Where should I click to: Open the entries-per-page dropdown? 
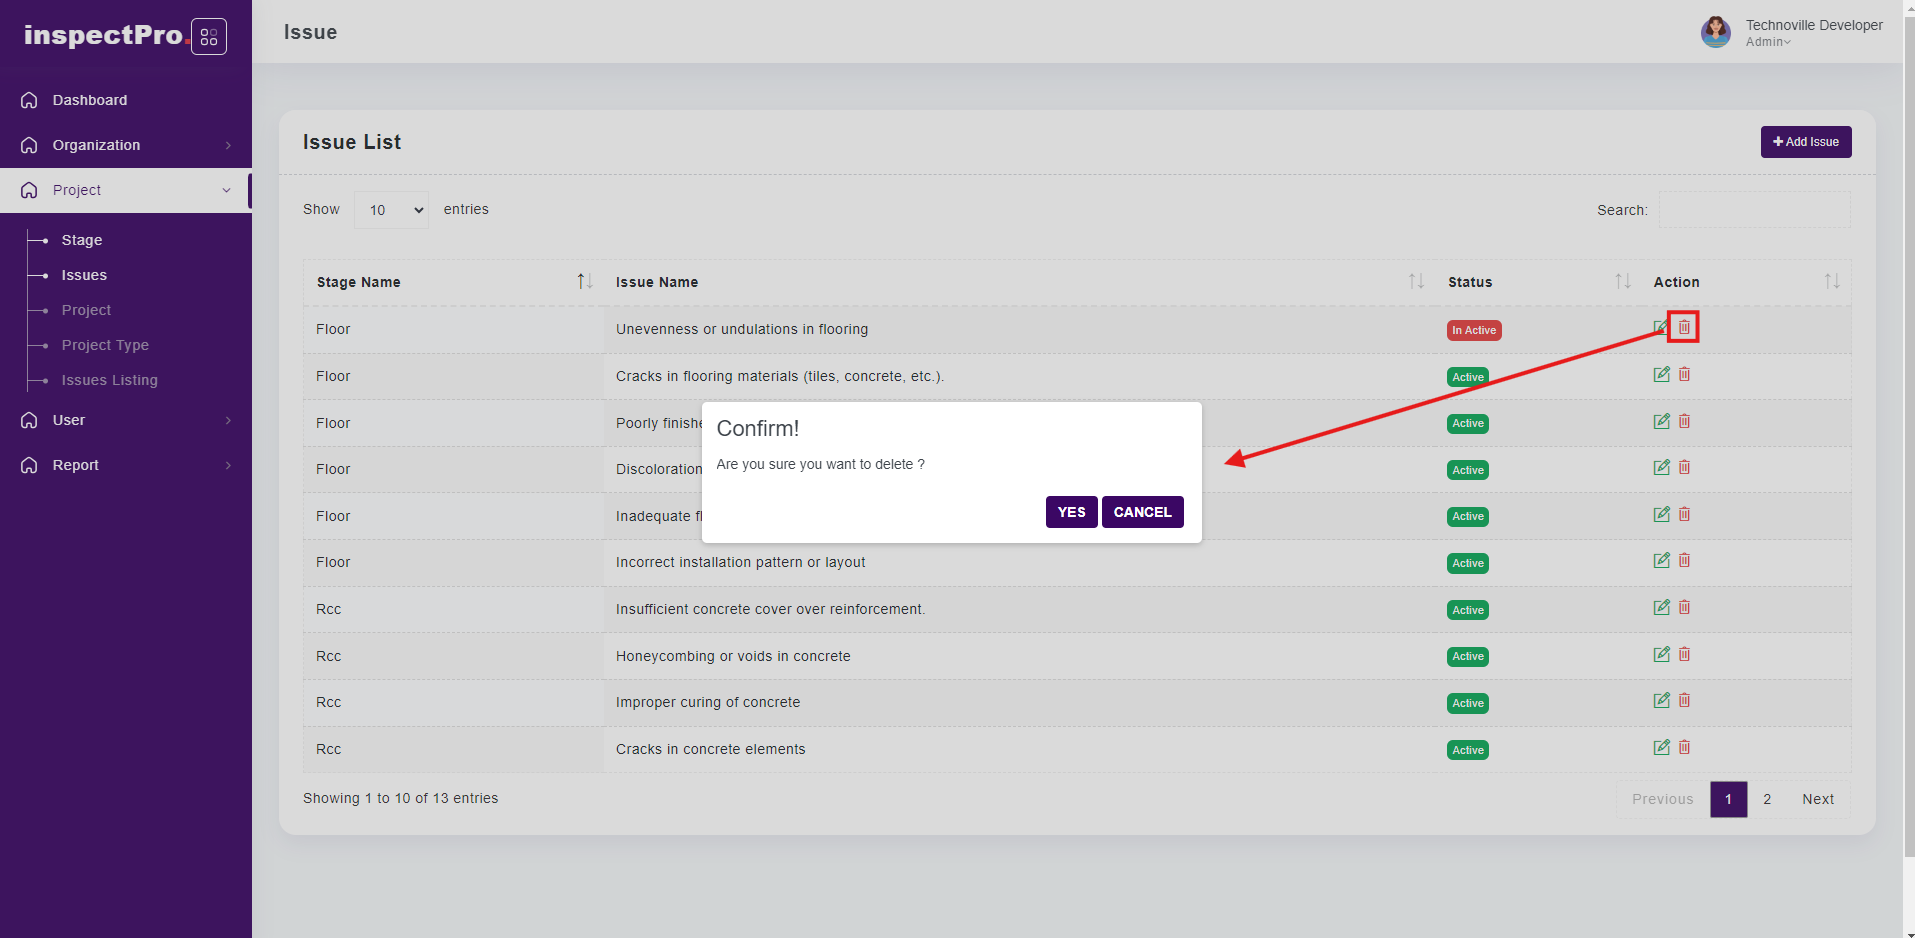tap(391, 210)
